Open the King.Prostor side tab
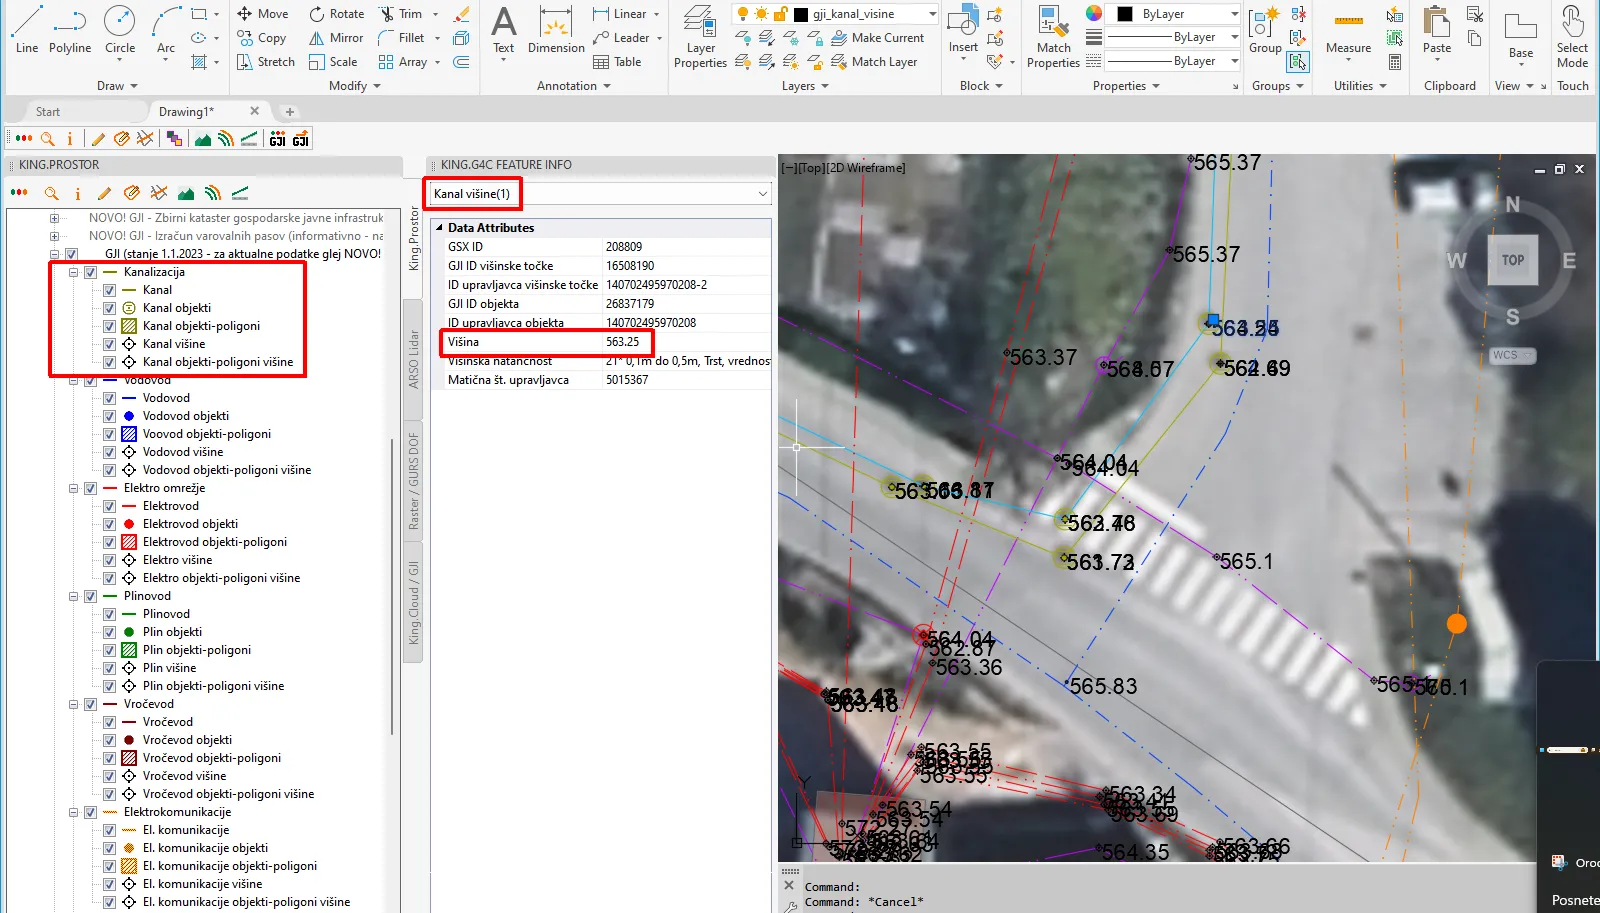 pyautogui.click(x=415, y=238)
